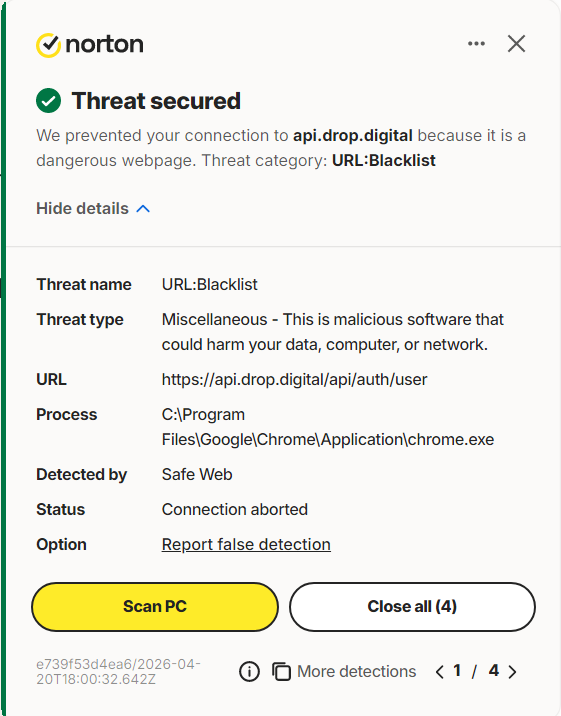Close the Norton threat notification
Image resolution: width=561 pixels, height=716 pixels.
tap(516, 44)
